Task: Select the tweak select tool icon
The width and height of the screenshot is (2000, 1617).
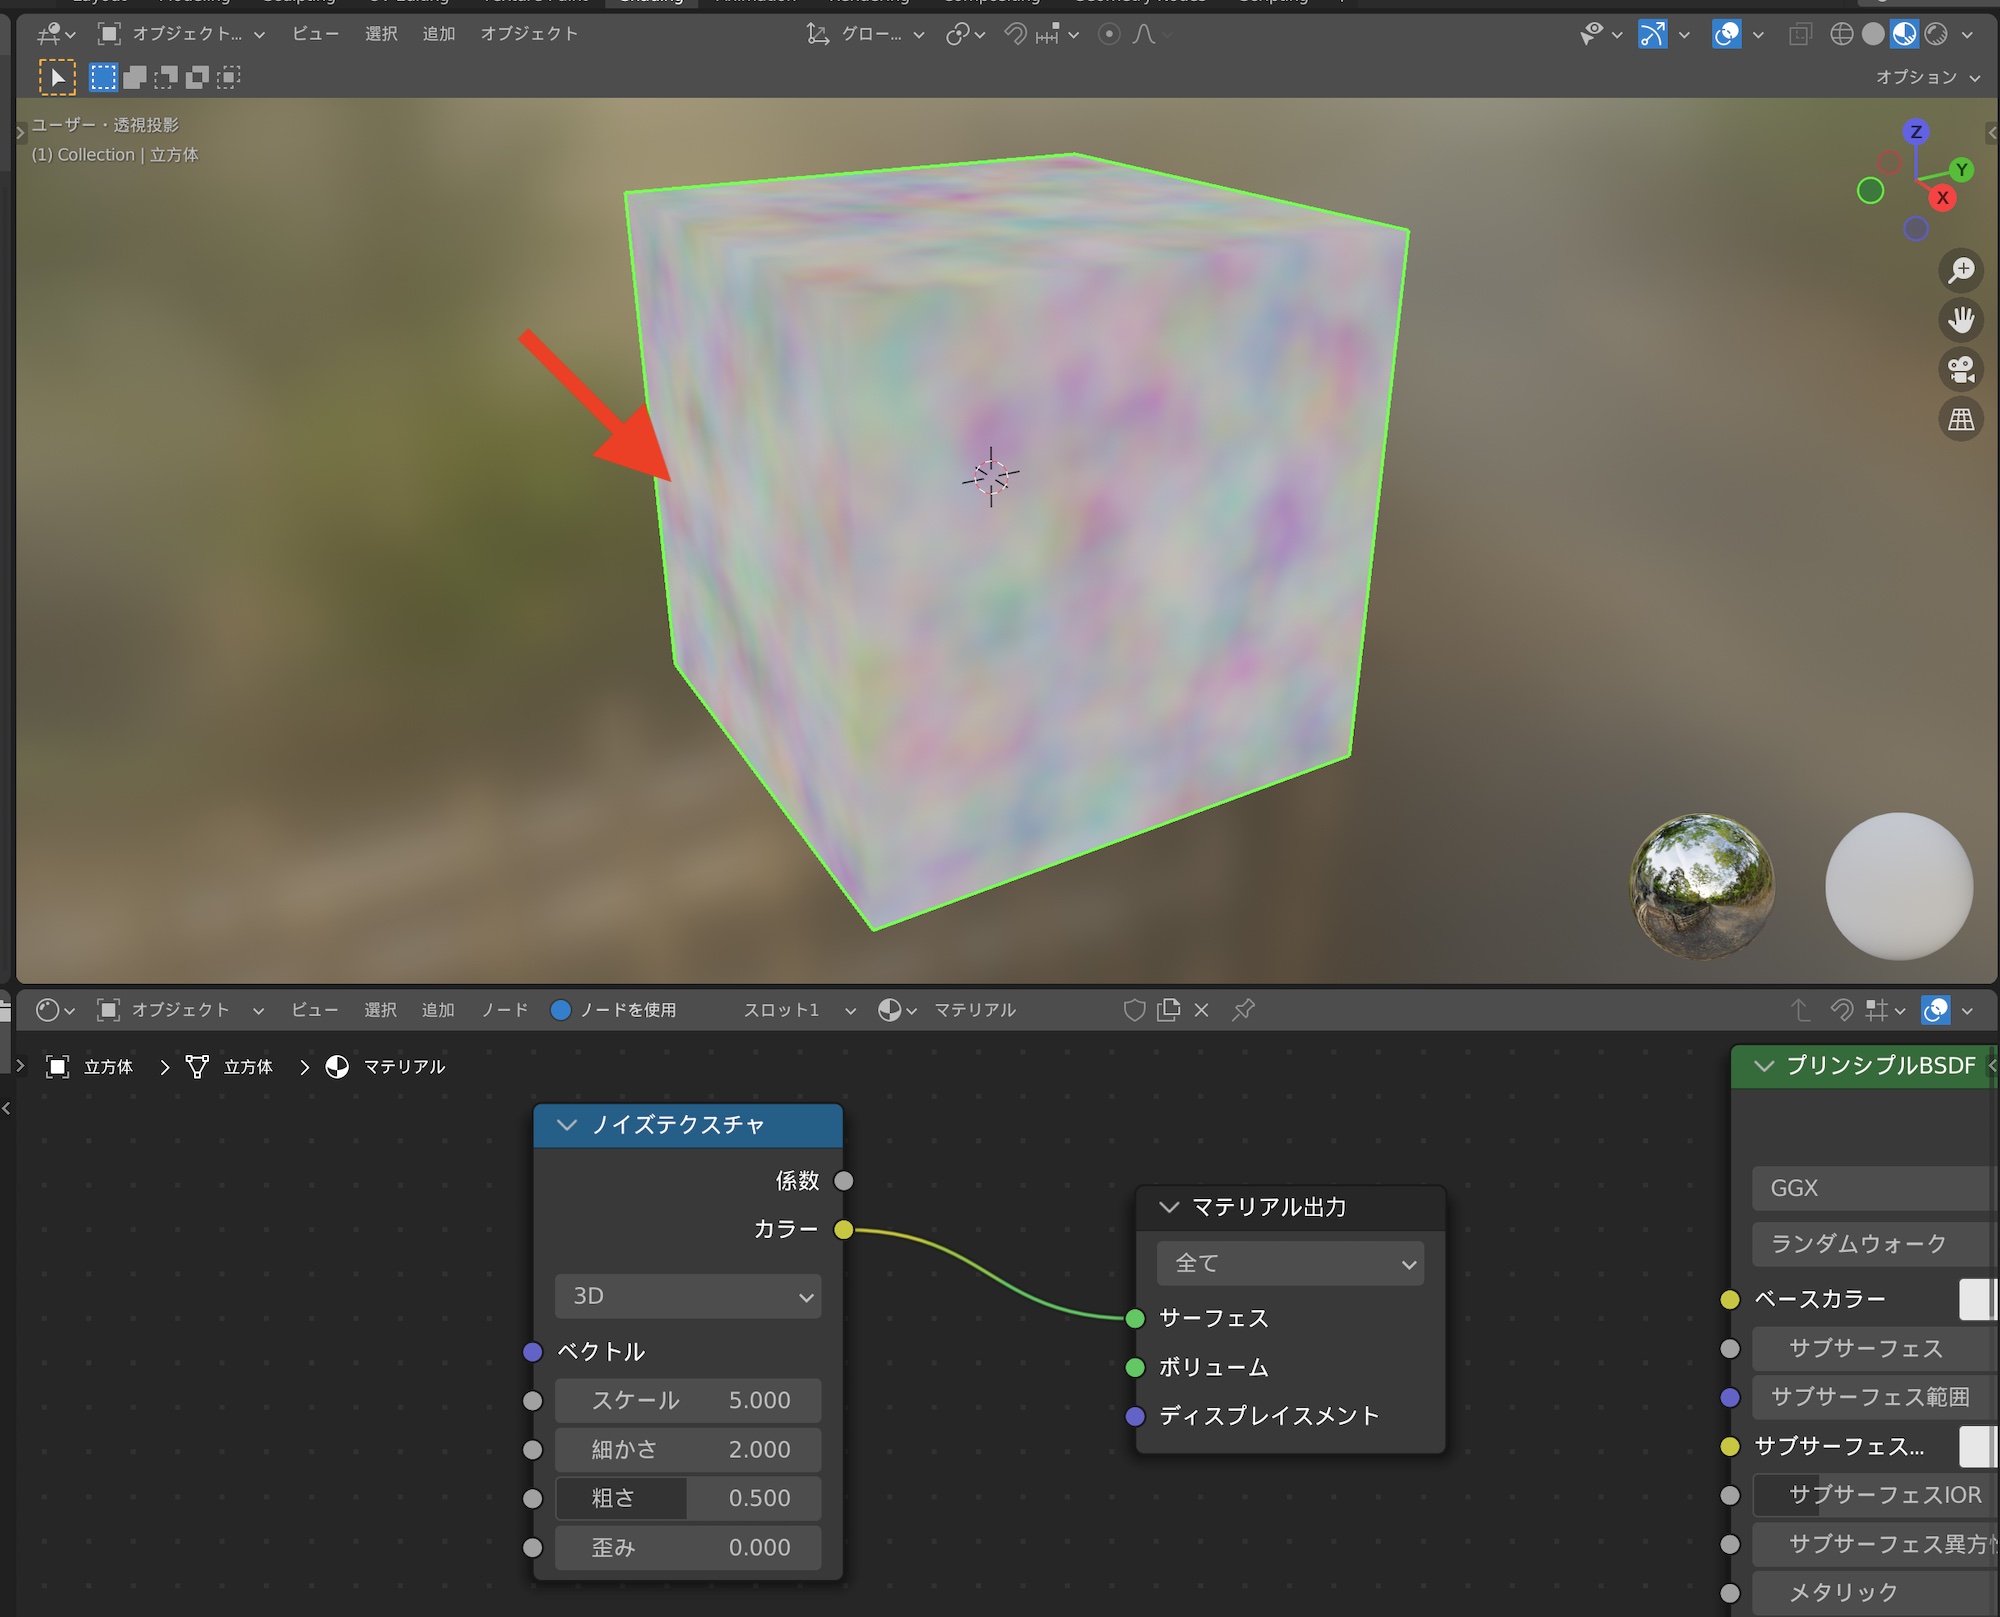Action: pyautogui.click(x=57, y=77)
